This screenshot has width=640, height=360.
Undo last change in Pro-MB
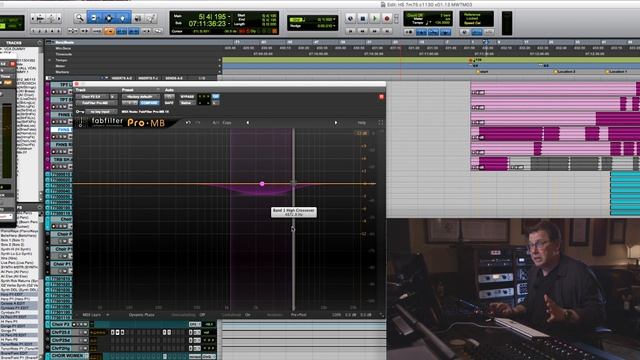(188, 122)
